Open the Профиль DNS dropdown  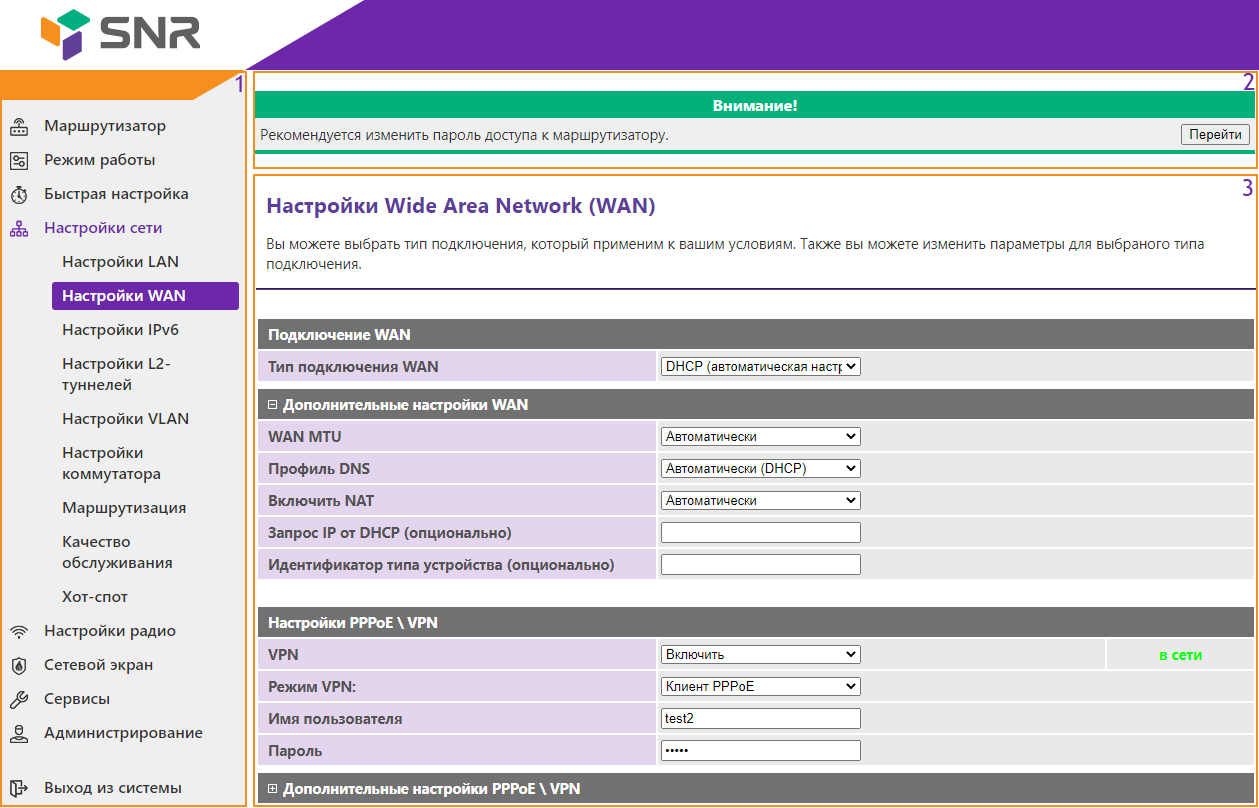pos(760,469)
